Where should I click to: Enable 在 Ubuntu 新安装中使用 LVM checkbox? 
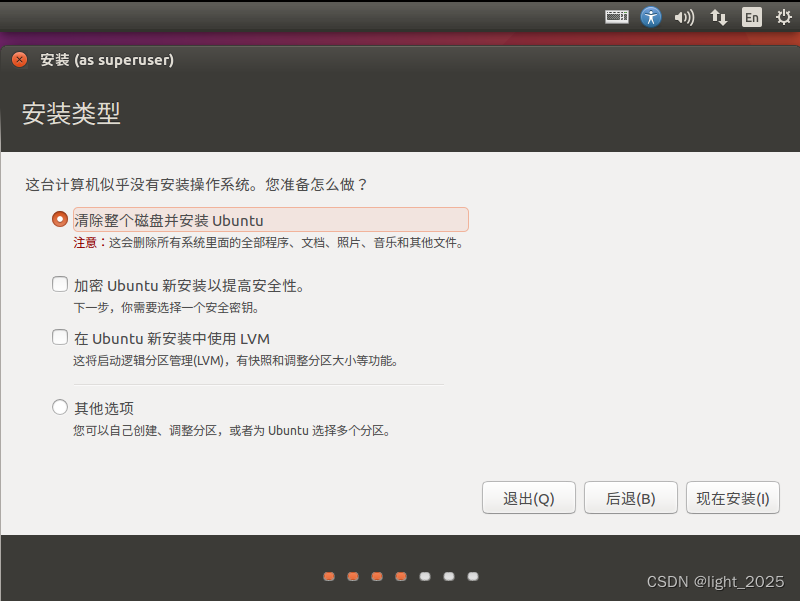60,337
